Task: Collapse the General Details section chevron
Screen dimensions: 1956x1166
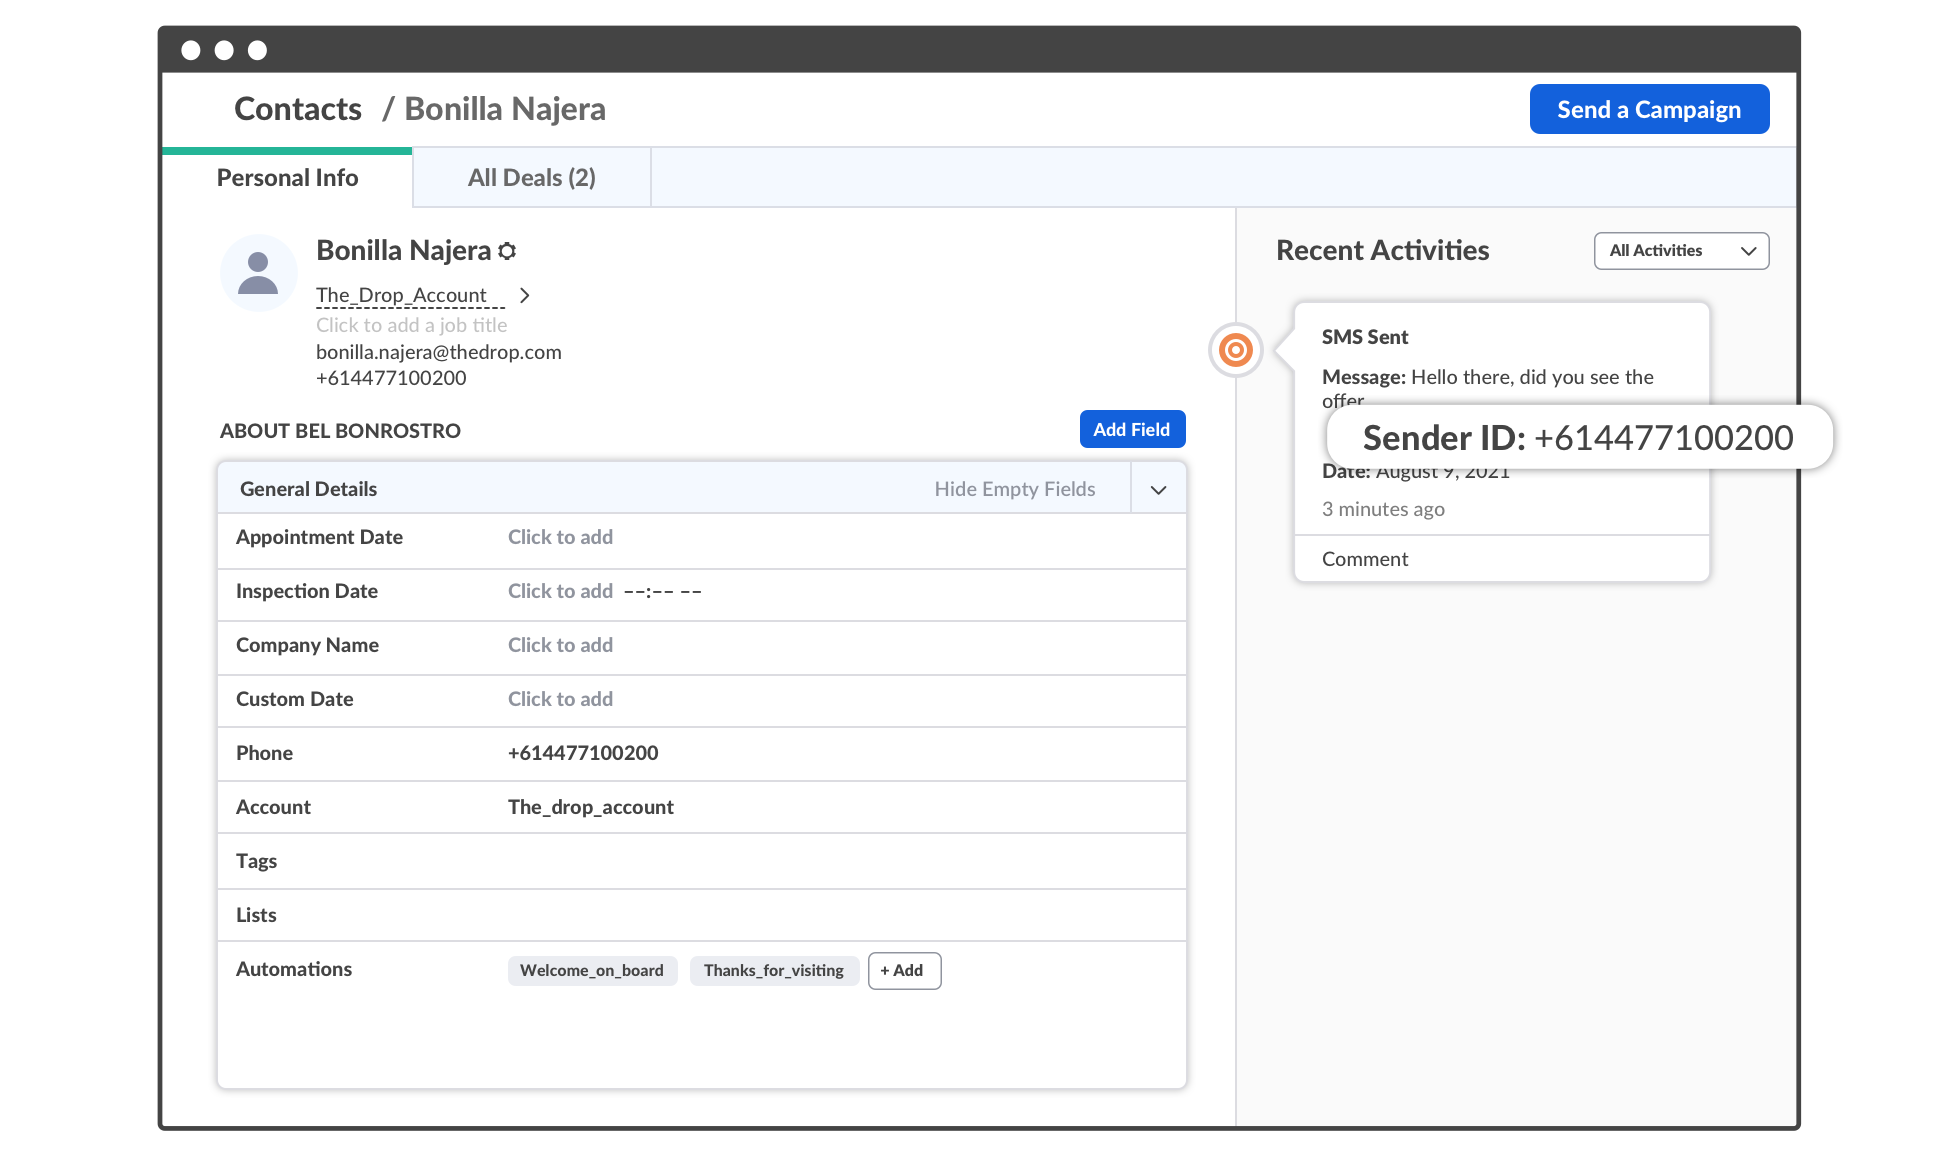Action: click(x=1158, y=490)
